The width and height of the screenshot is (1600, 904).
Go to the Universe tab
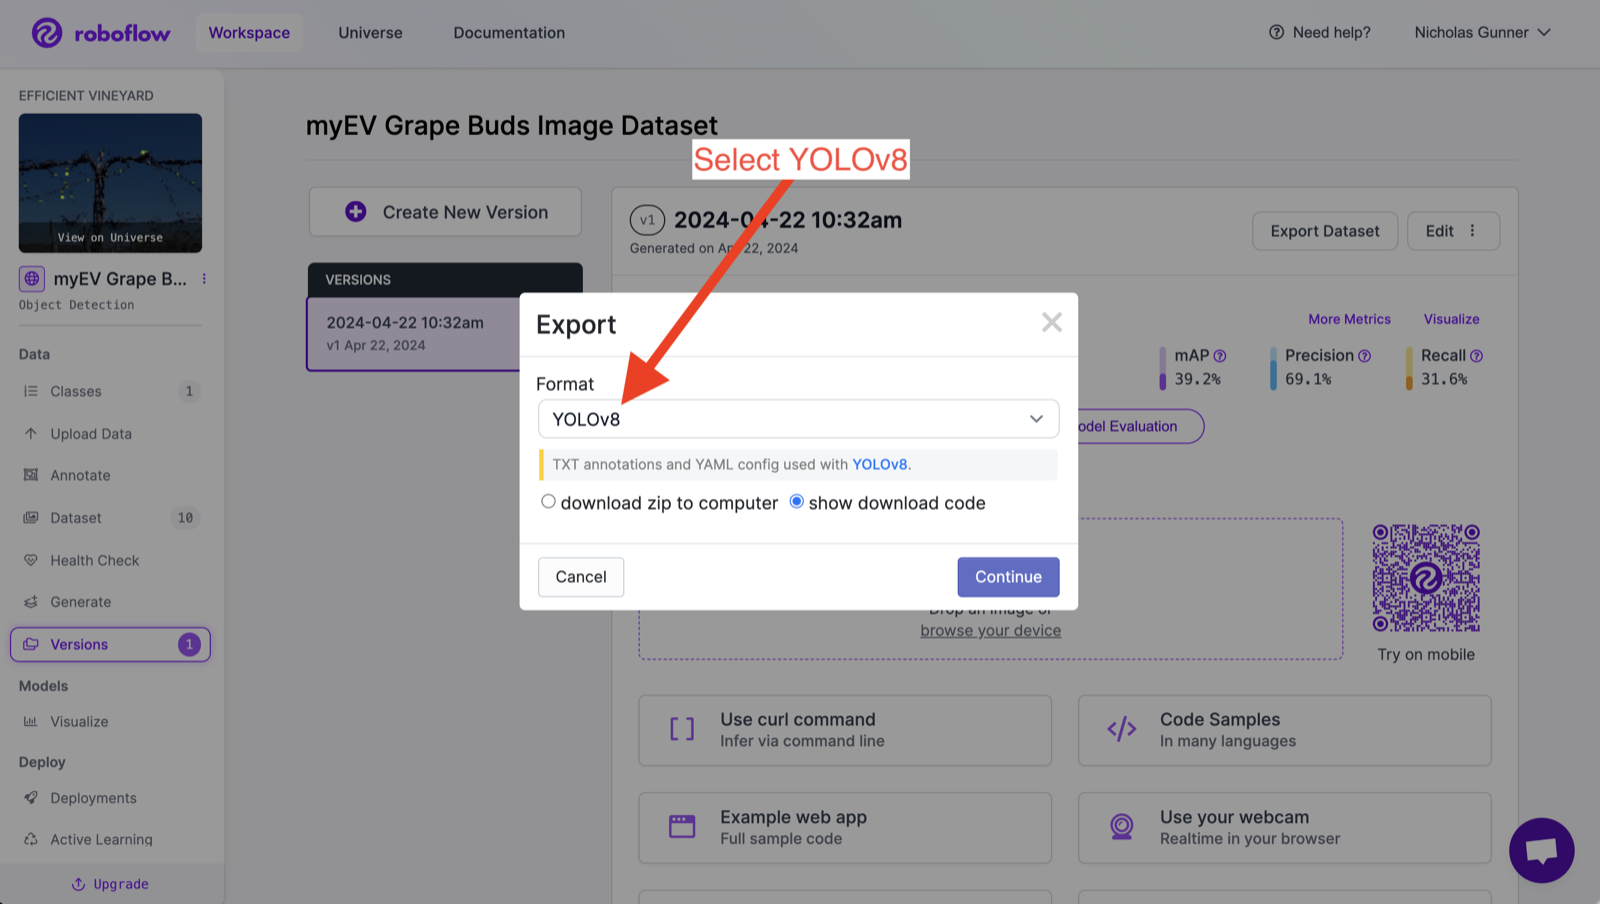[x=370, y=32]
